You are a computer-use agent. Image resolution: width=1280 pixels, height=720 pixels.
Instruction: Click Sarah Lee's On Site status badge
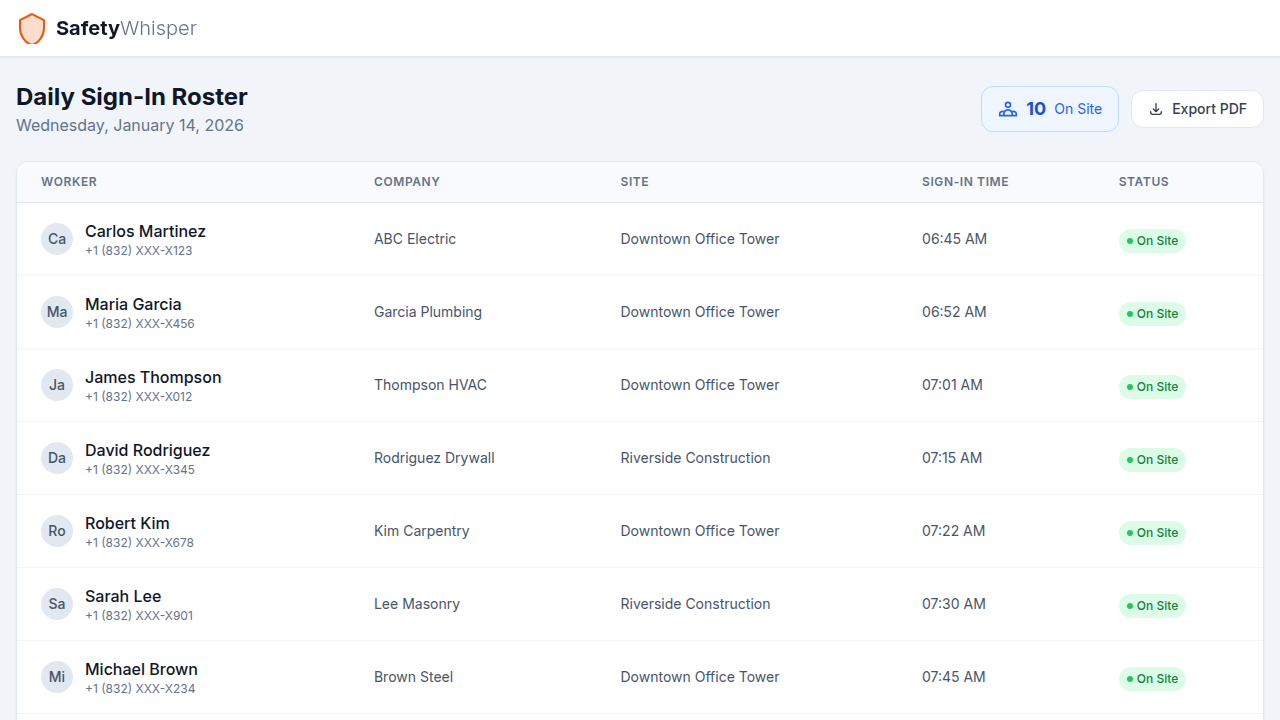click(1152, 606)
